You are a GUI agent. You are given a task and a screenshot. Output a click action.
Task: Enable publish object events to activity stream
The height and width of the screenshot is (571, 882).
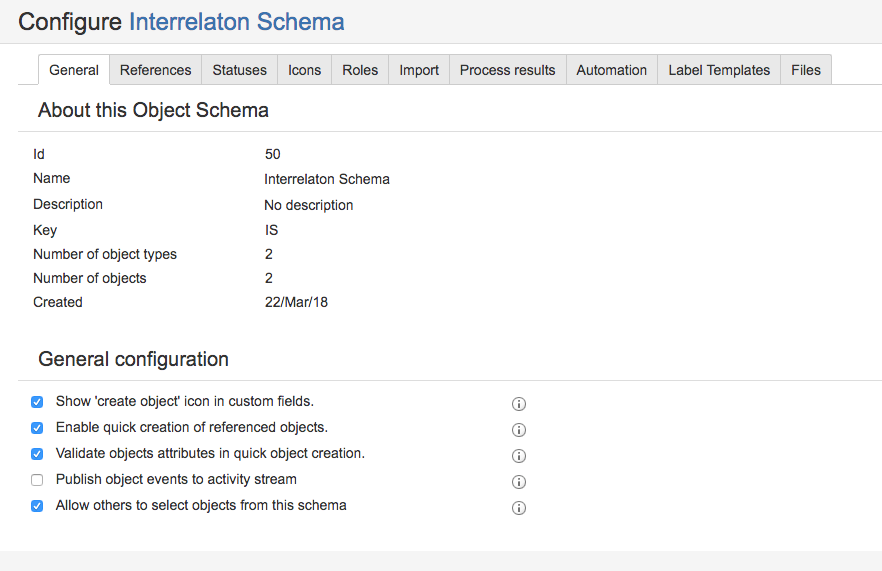(37, 480)
